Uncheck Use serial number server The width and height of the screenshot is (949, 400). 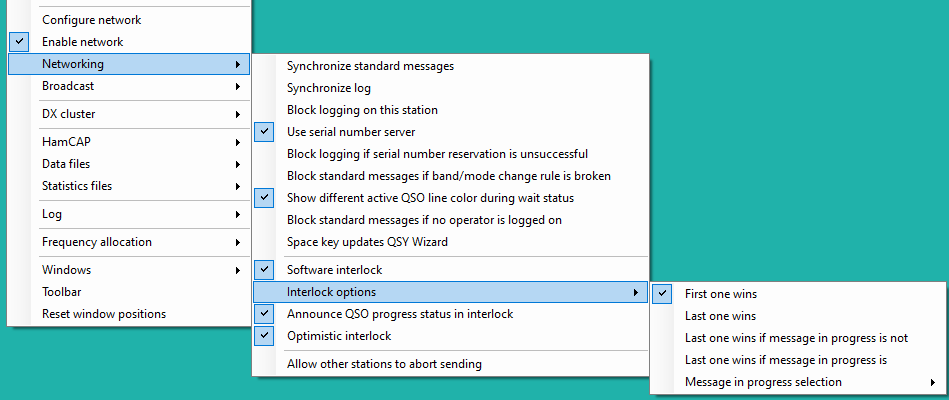450,132
